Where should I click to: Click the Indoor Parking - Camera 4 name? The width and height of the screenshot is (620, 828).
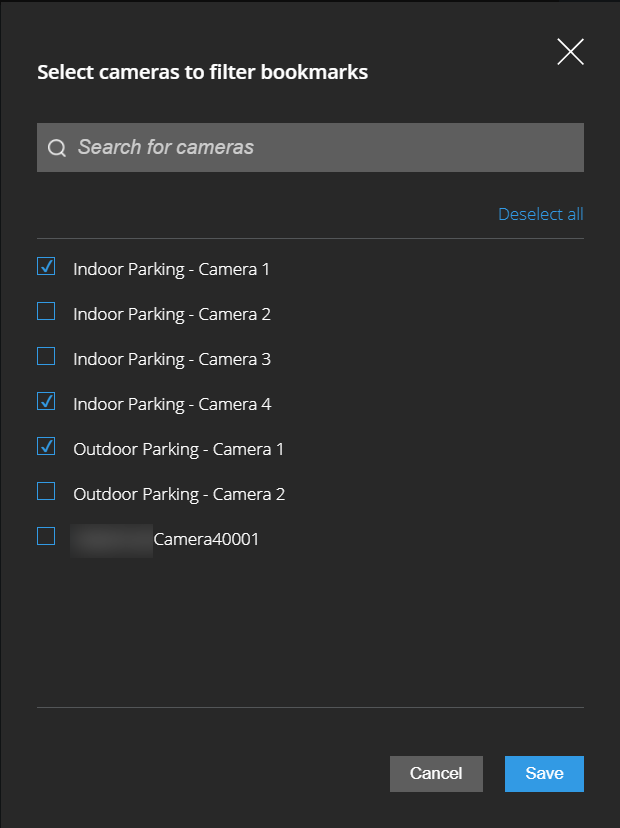pyautogui.click(x=172, y=403)
